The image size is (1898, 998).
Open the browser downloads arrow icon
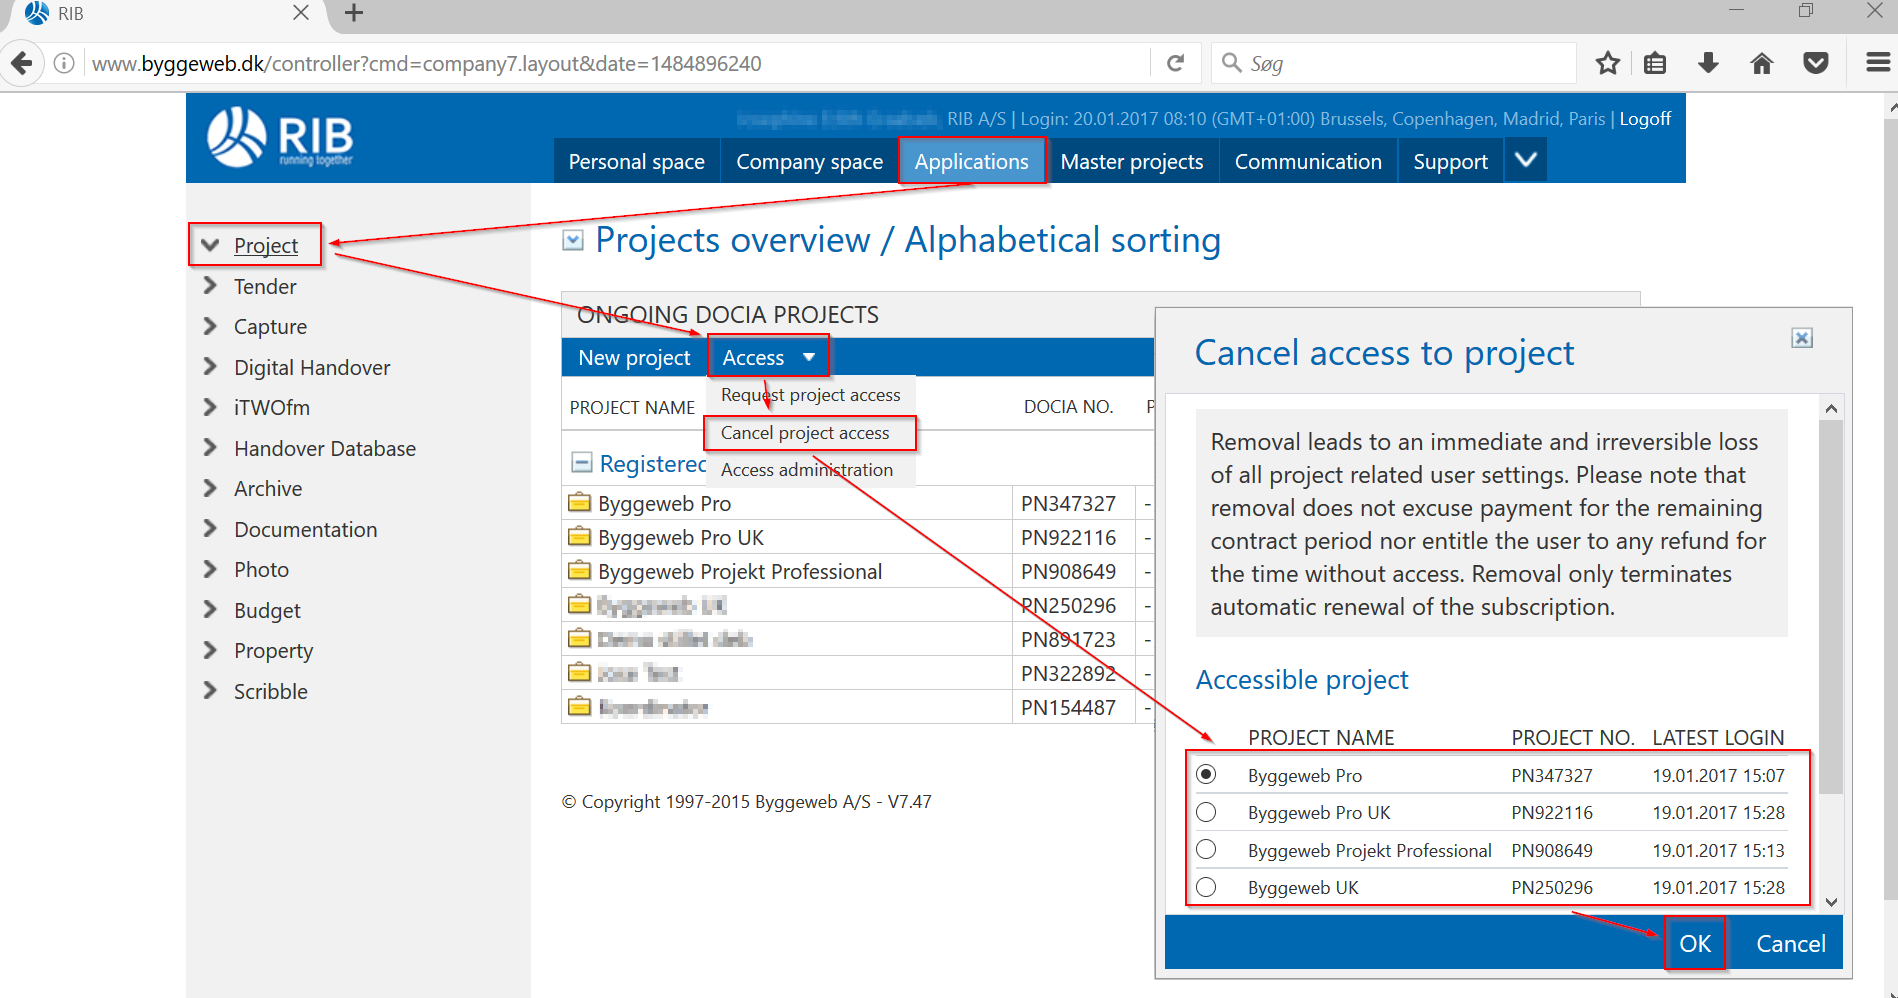(1708, 64)
